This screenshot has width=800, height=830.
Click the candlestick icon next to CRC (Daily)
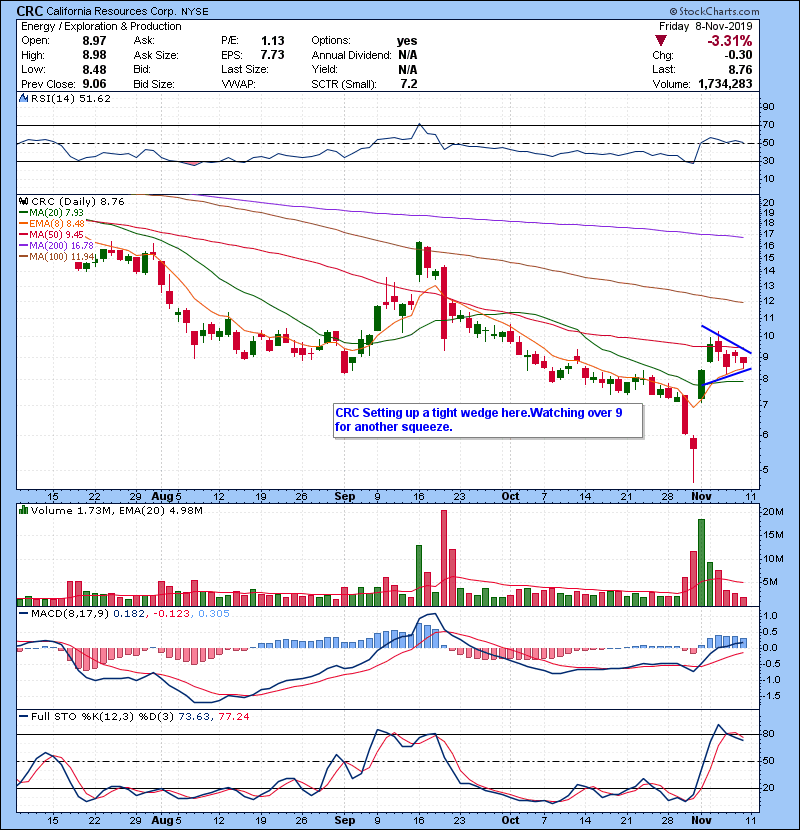(23, 202)
